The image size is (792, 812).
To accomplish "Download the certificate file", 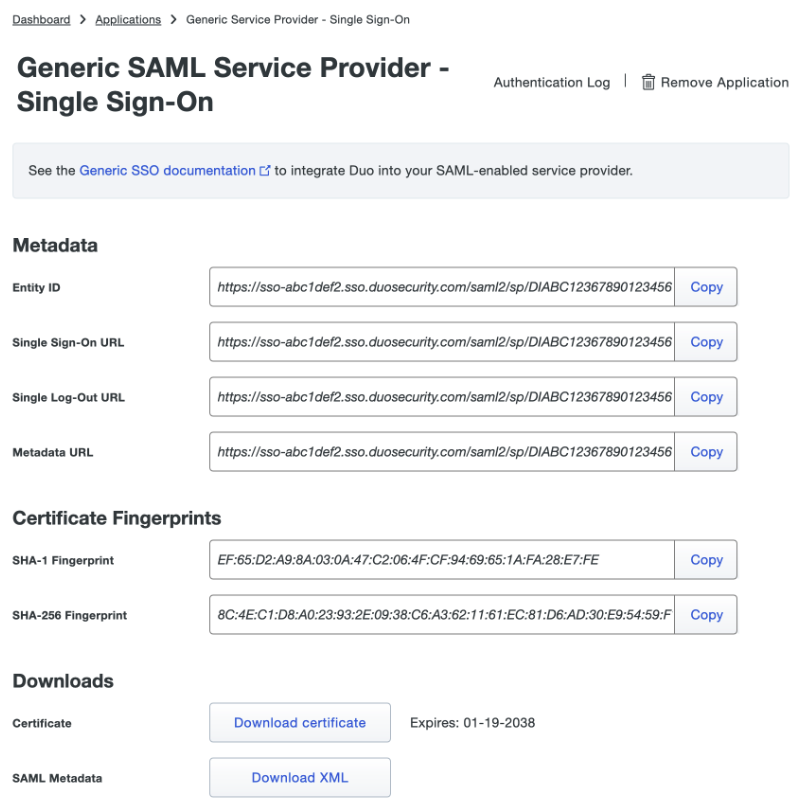I will pos(299,722).
